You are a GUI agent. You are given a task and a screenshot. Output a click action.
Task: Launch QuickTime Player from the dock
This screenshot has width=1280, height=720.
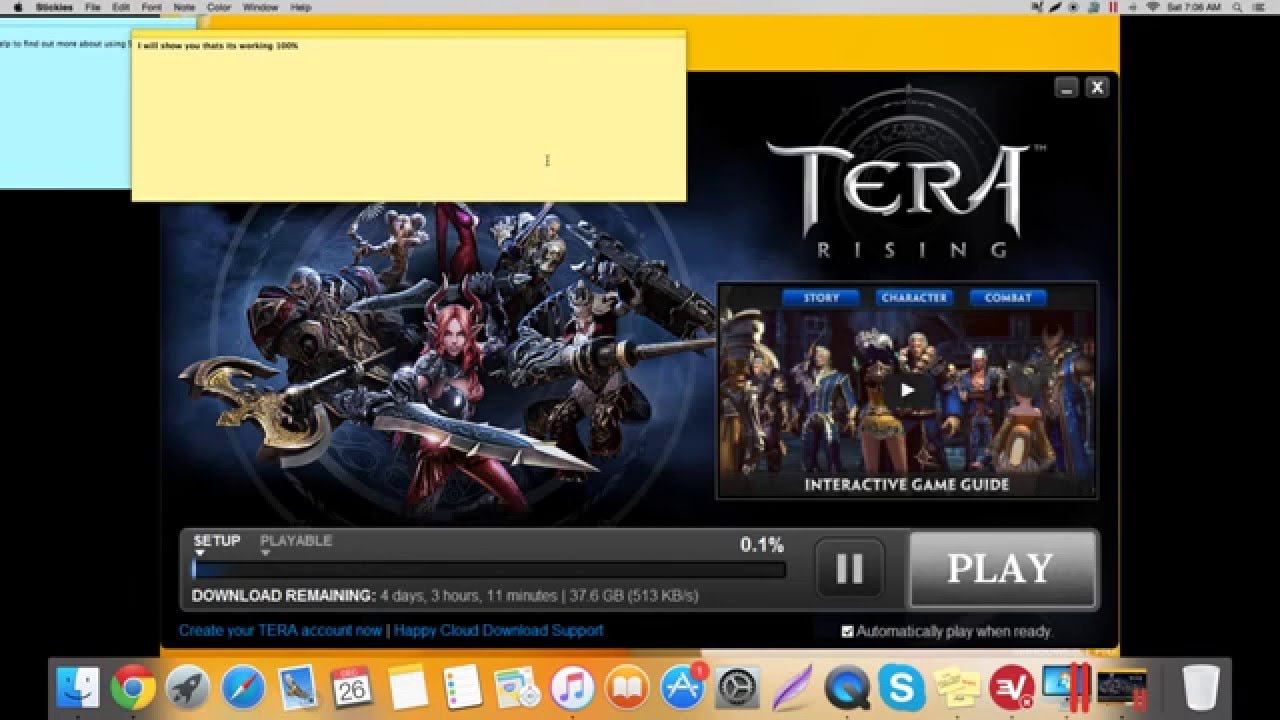click(847, 687)
